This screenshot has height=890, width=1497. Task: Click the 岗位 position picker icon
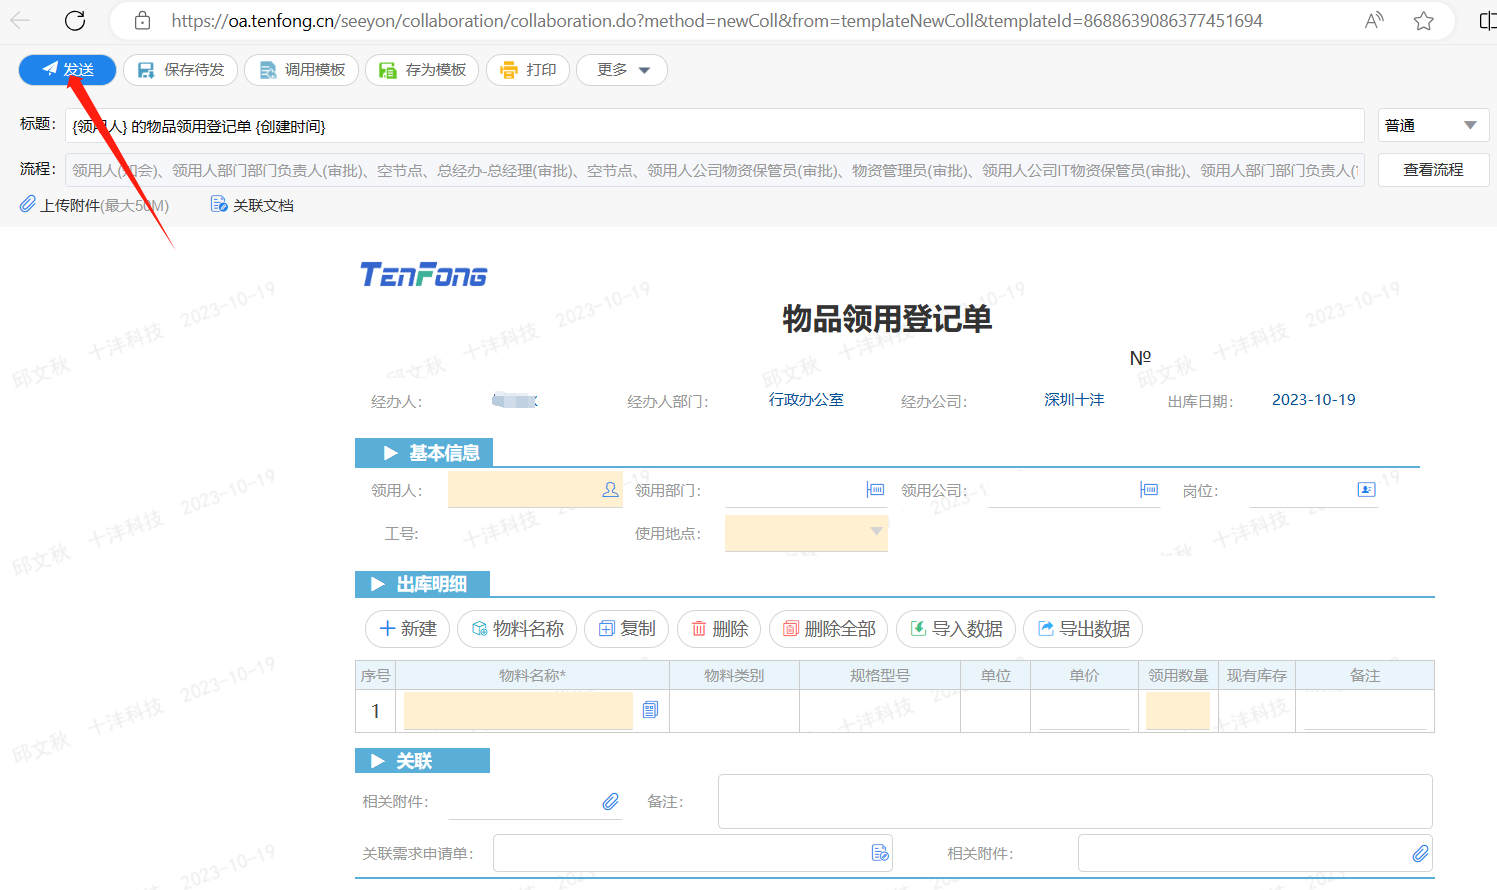click(1366, 490)
